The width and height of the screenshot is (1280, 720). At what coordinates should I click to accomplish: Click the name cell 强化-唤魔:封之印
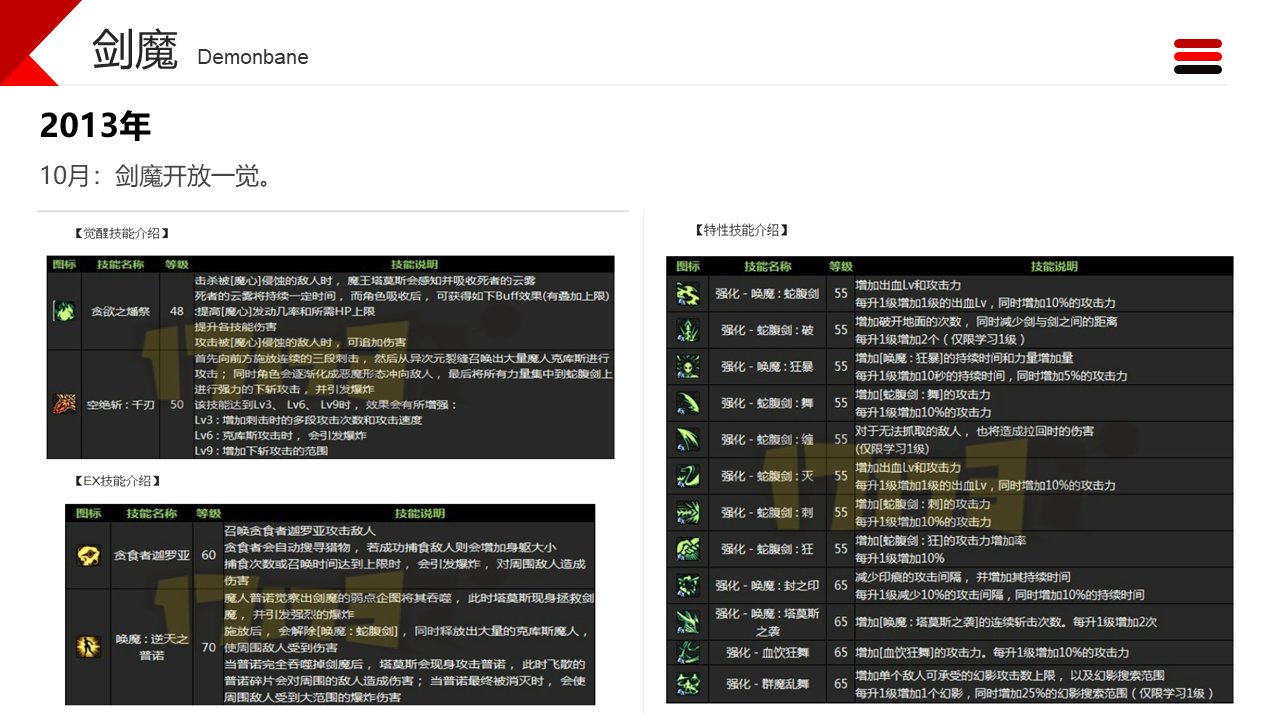point(767,585)
